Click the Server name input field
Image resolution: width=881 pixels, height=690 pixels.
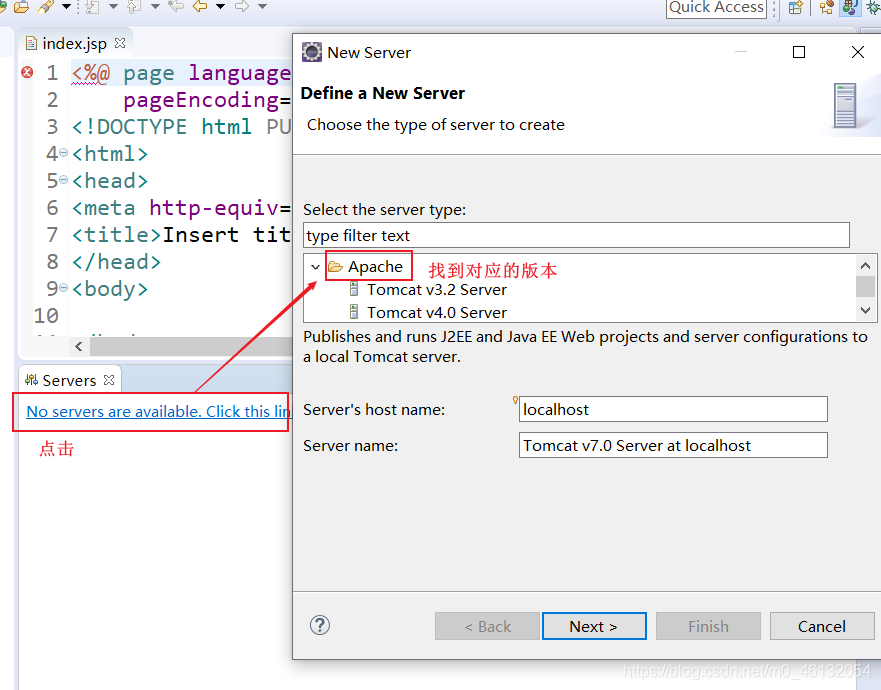click(673, 445)
